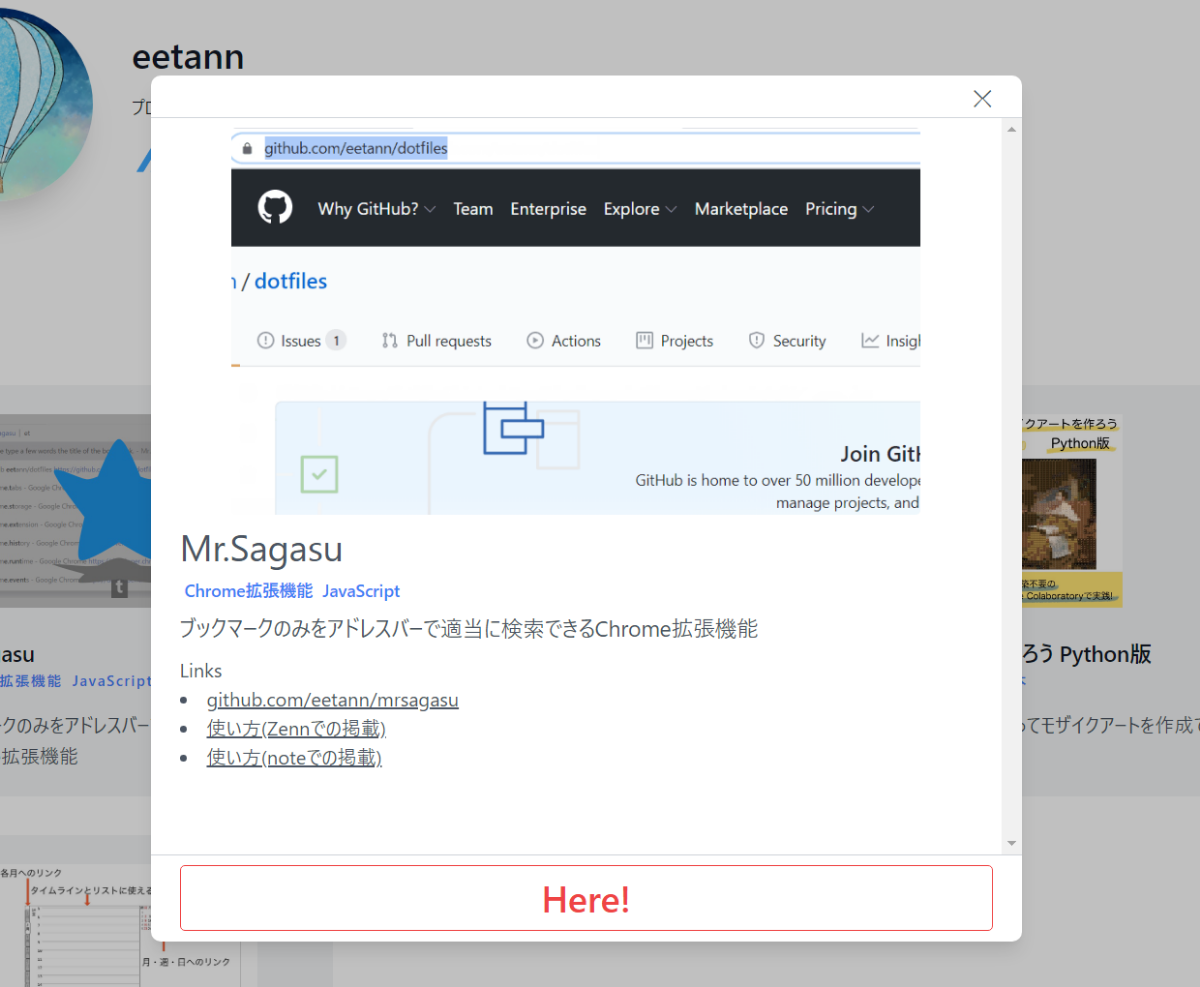Select the Chrome拡張機能 tag in modal
The image size is (1200, 987).
point(248,591)
